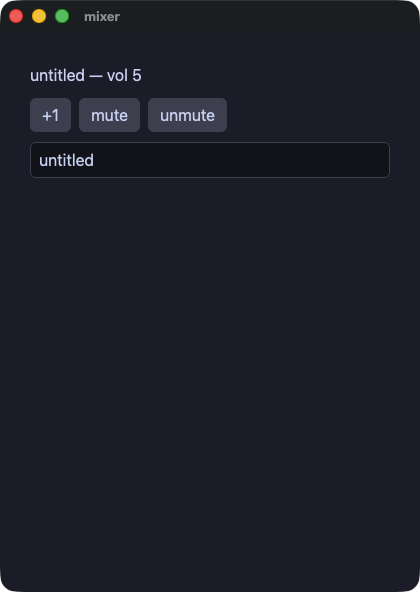Click the red close circle in title bar
This screenshot has width=420, height=592.
point(16,16)
